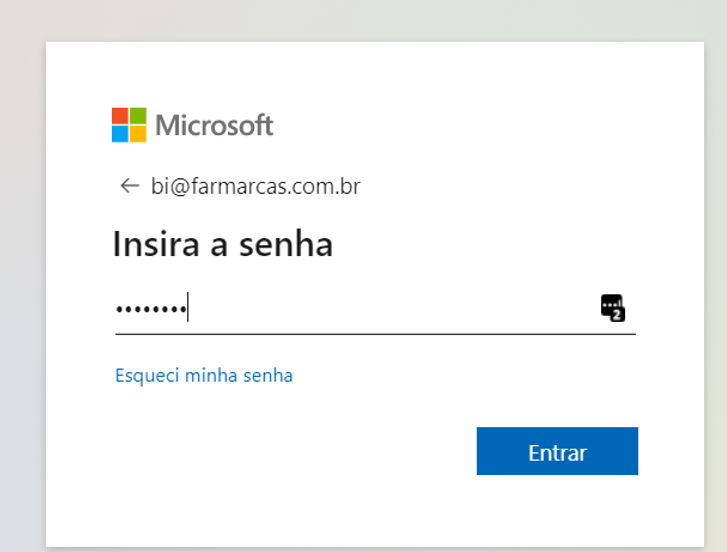Click the red square of the Microsoft logo
The width and height of the screenshot is (727, 552).
pos(120,116)
